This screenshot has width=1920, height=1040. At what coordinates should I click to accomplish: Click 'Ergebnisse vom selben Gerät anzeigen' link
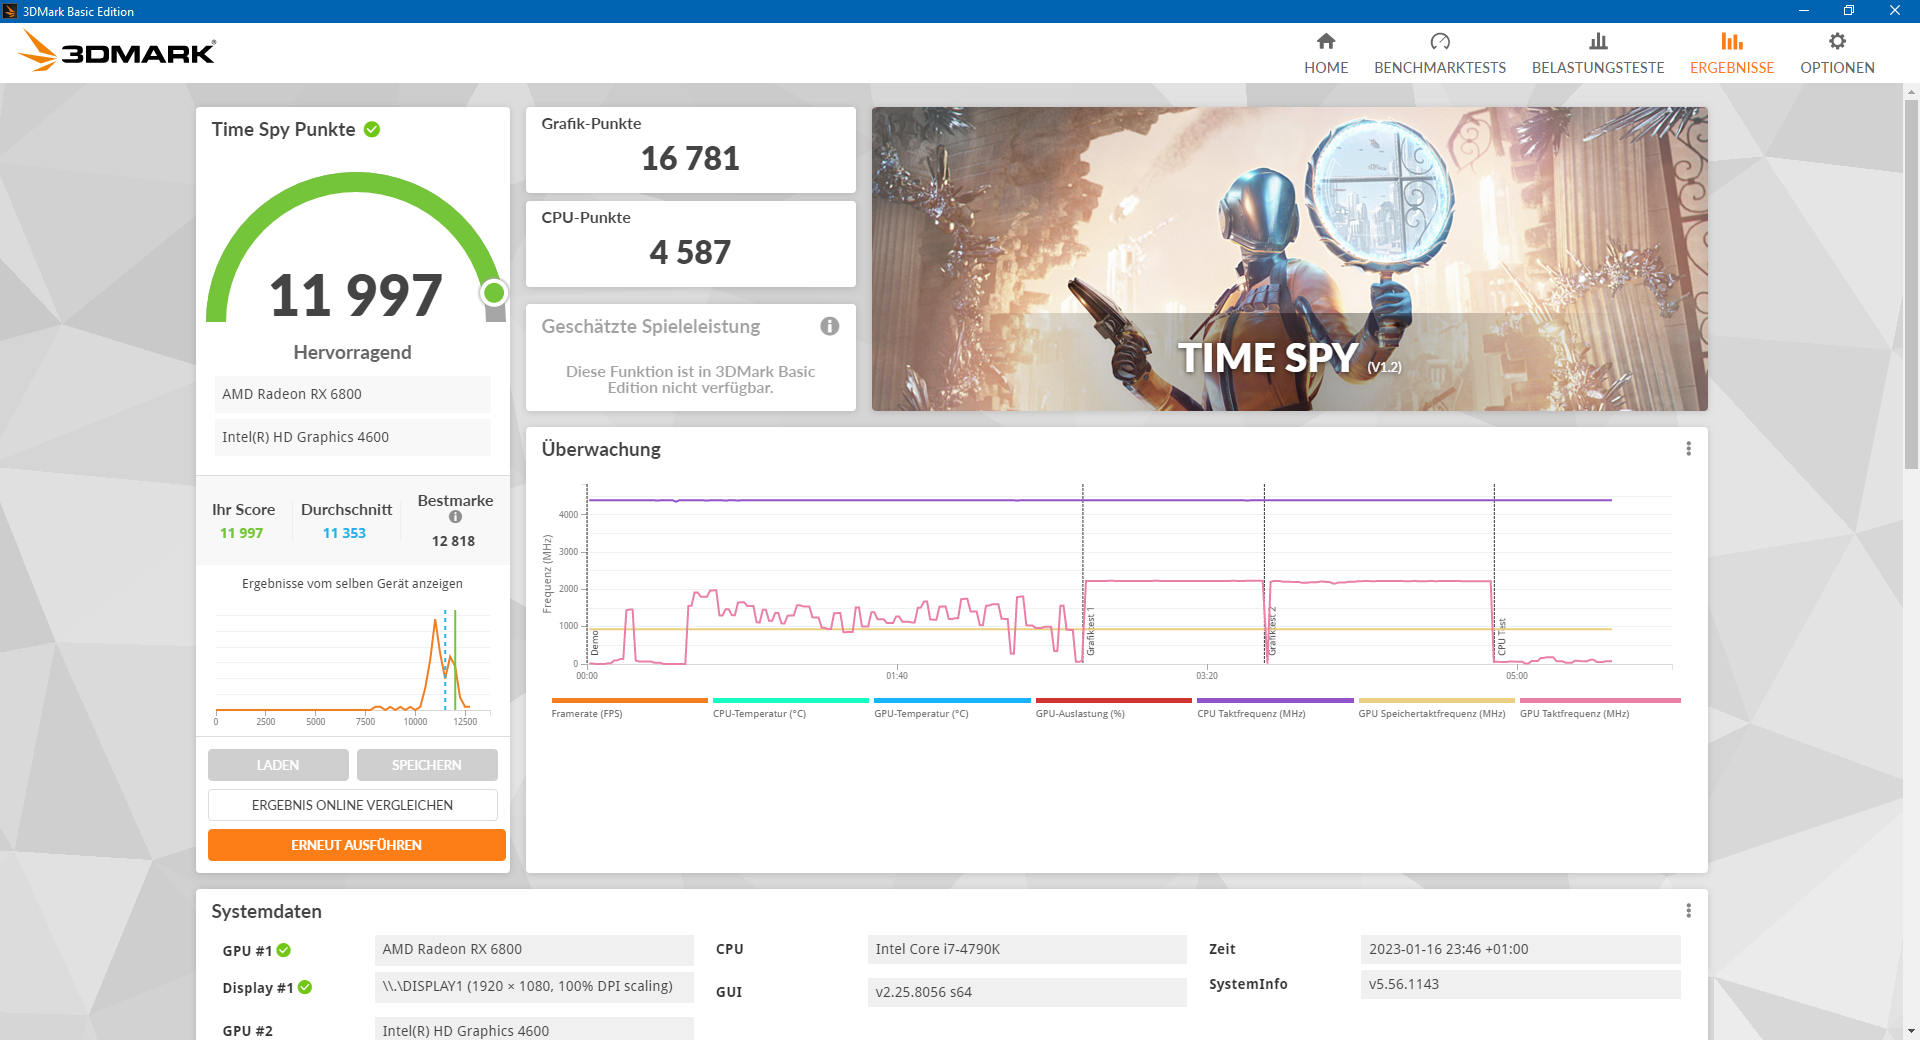point(352,583)
